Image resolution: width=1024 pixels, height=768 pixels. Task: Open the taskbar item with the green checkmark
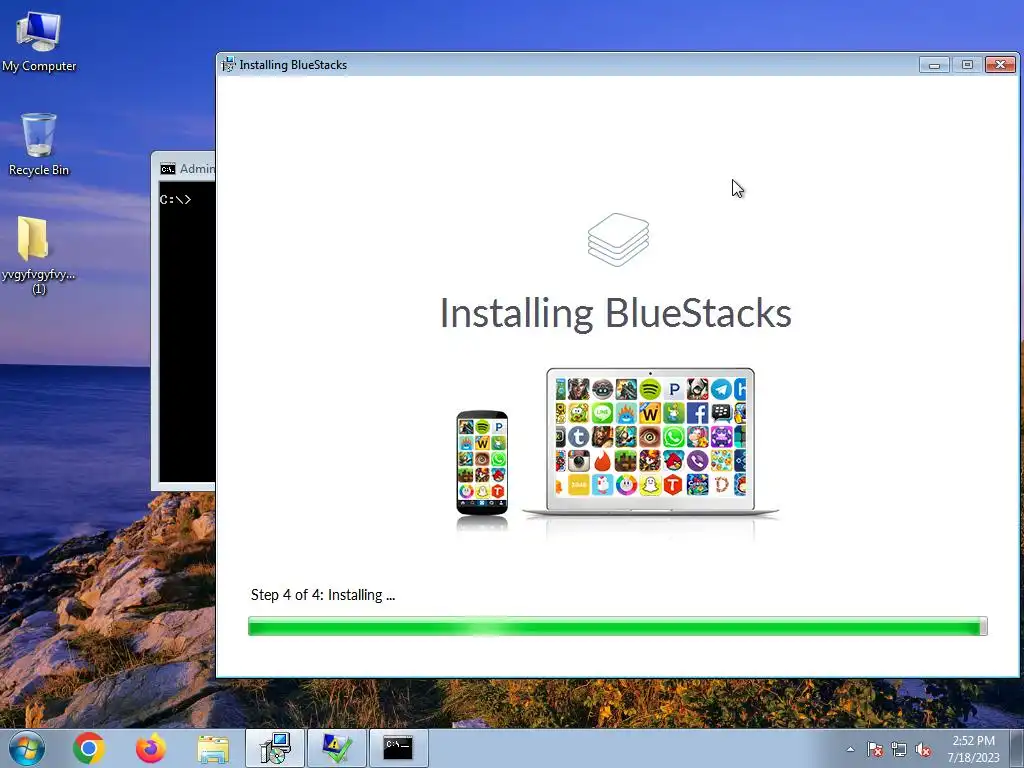(x=337, y=748)
